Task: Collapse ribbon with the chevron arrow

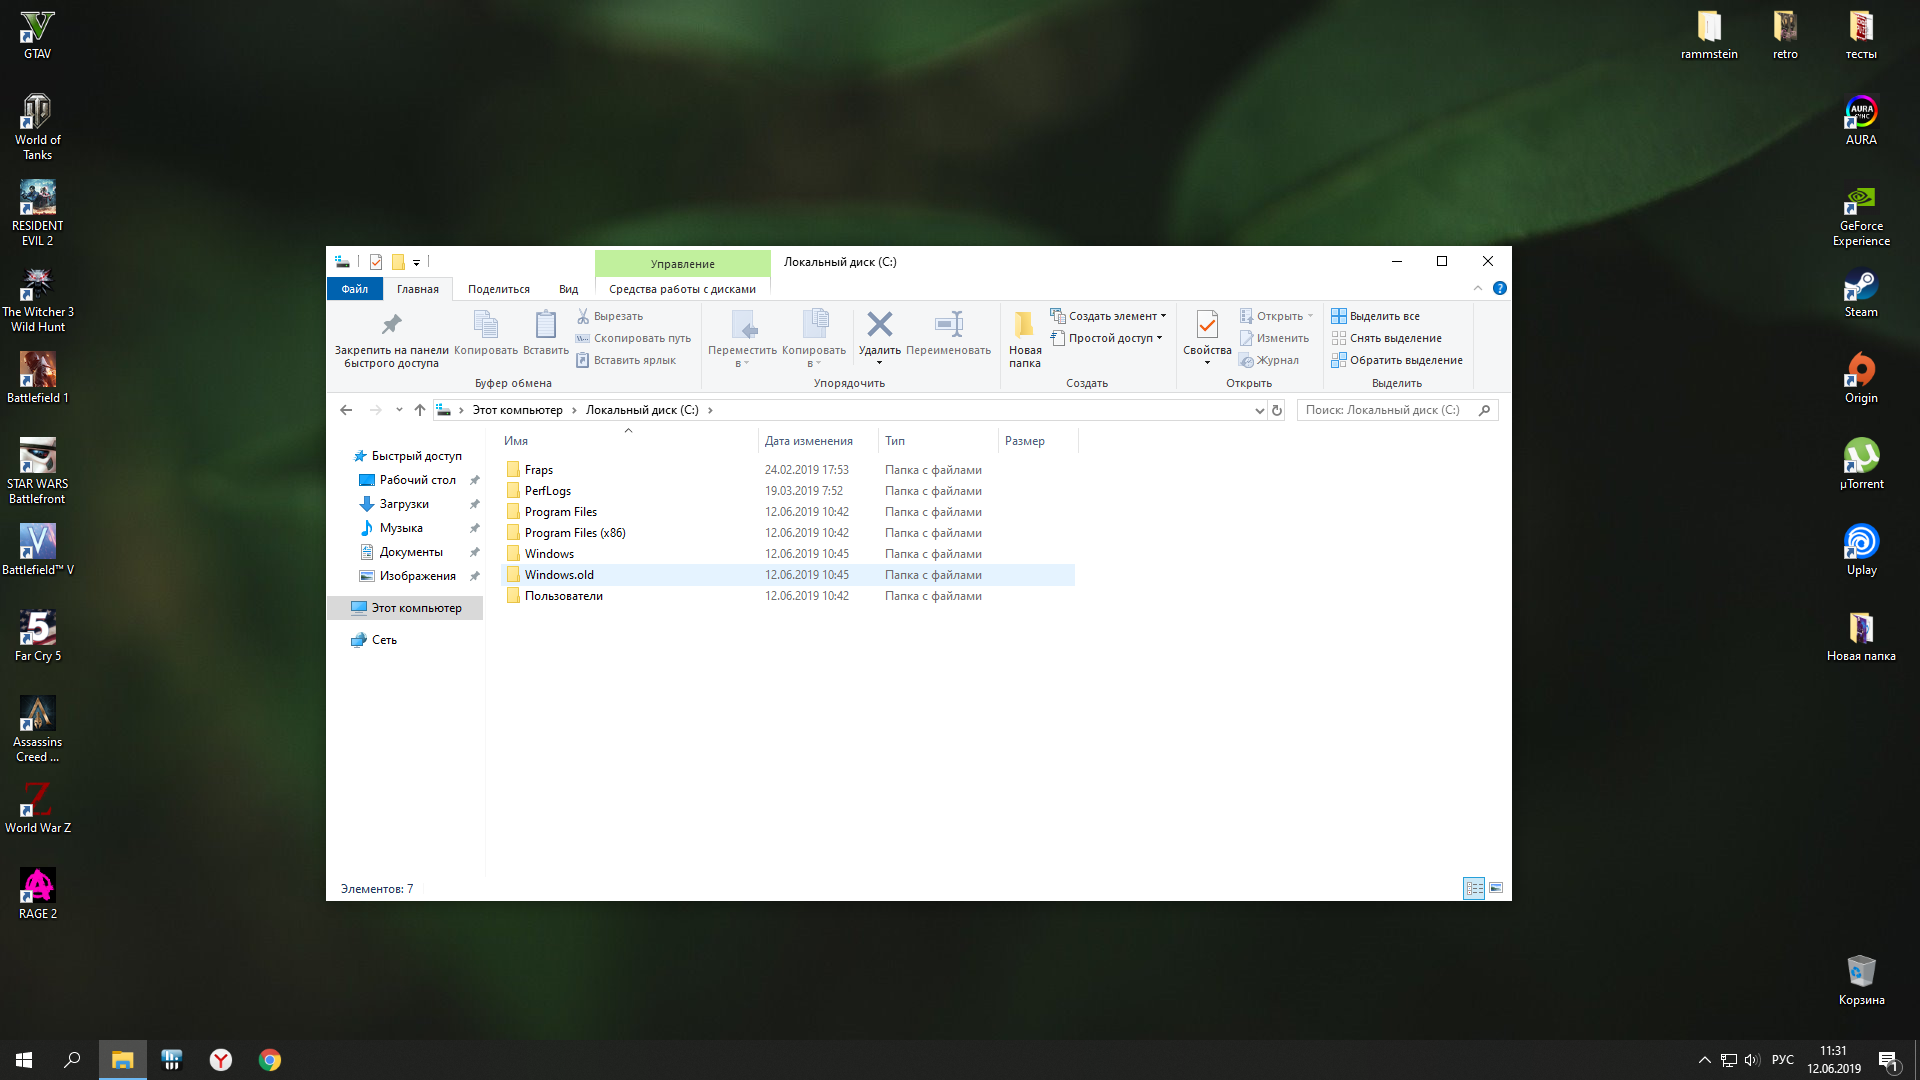Action: click(x=1478, y=288)
